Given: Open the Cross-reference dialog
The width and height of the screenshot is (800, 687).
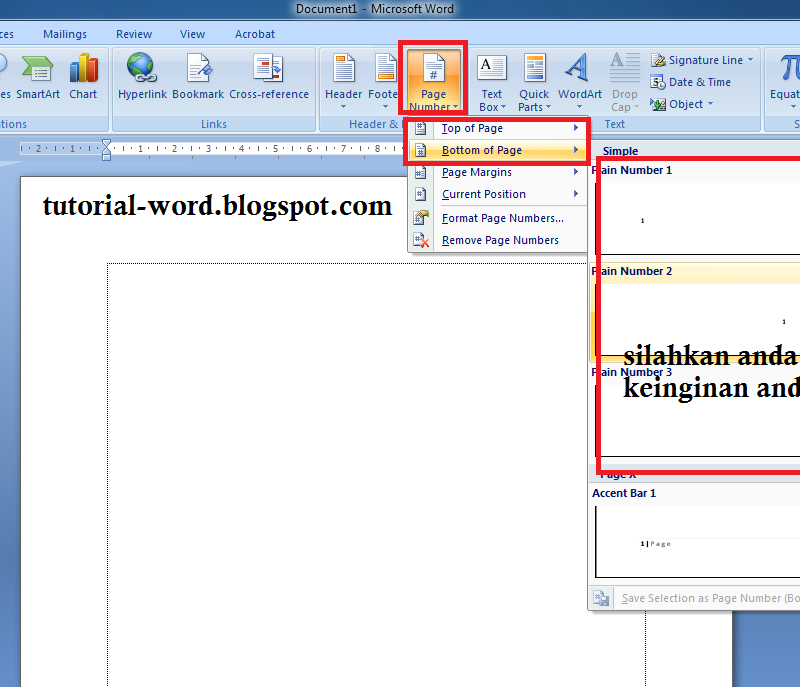Looking at the screenshot, I should point(269,78).
